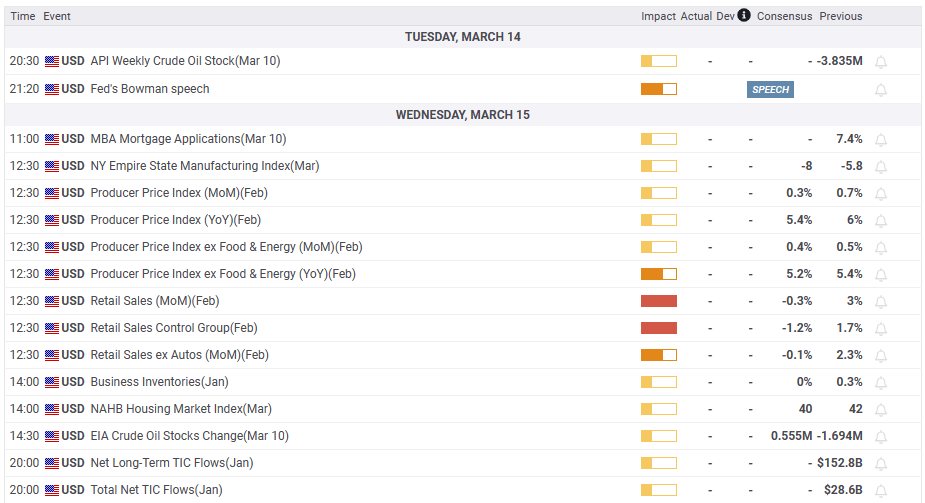Click impact bar for Retail Sales (MoM)
Screen dimensions: 925x503
click(659, 301)
